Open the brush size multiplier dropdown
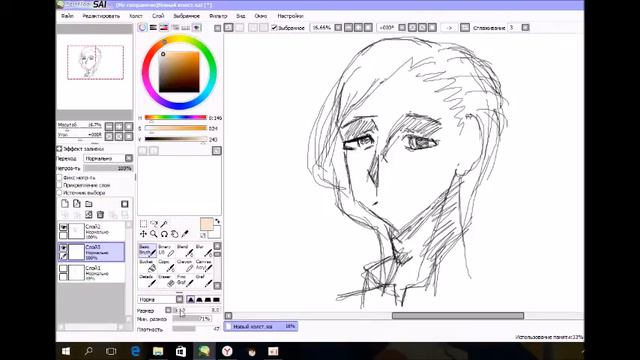 [x=168, y=310]
